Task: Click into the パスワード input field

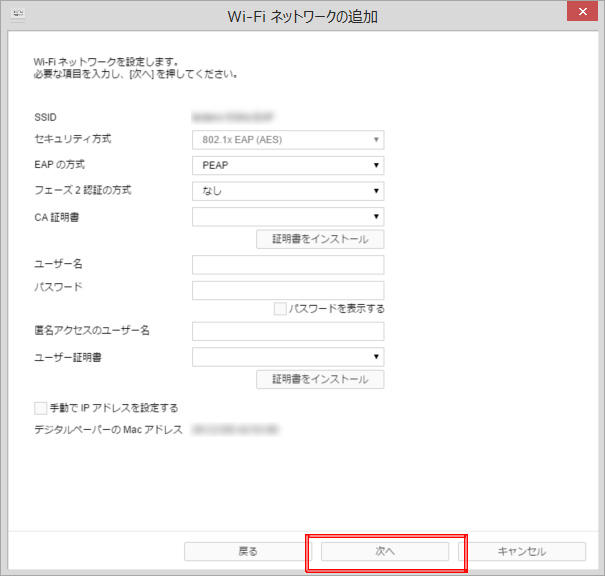Action: pos(287,290)
